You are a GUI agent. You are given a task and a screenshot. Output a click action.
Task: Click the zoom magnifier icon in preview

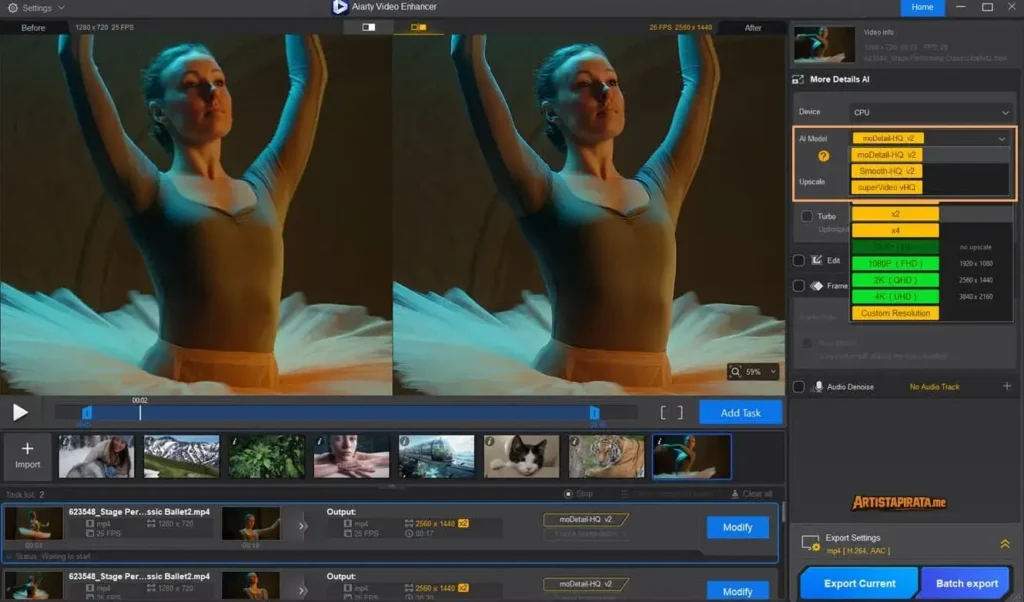pos(737,371)
